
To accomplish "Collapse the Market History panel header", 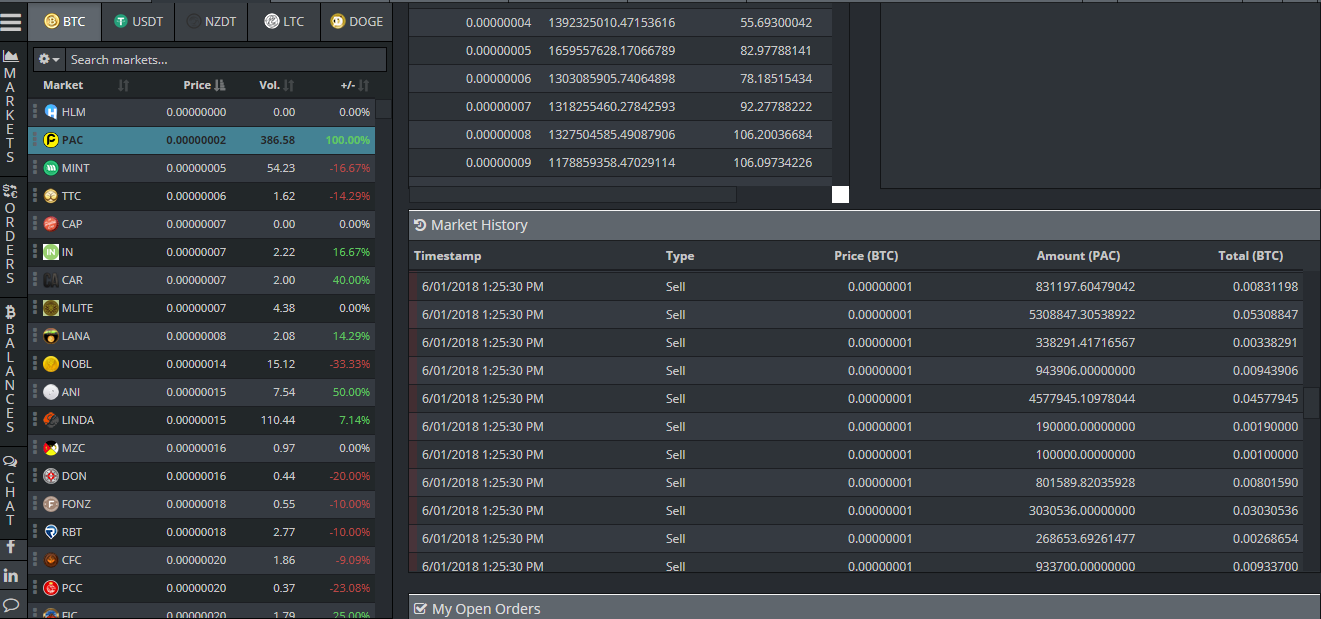I will click(864, 225).
